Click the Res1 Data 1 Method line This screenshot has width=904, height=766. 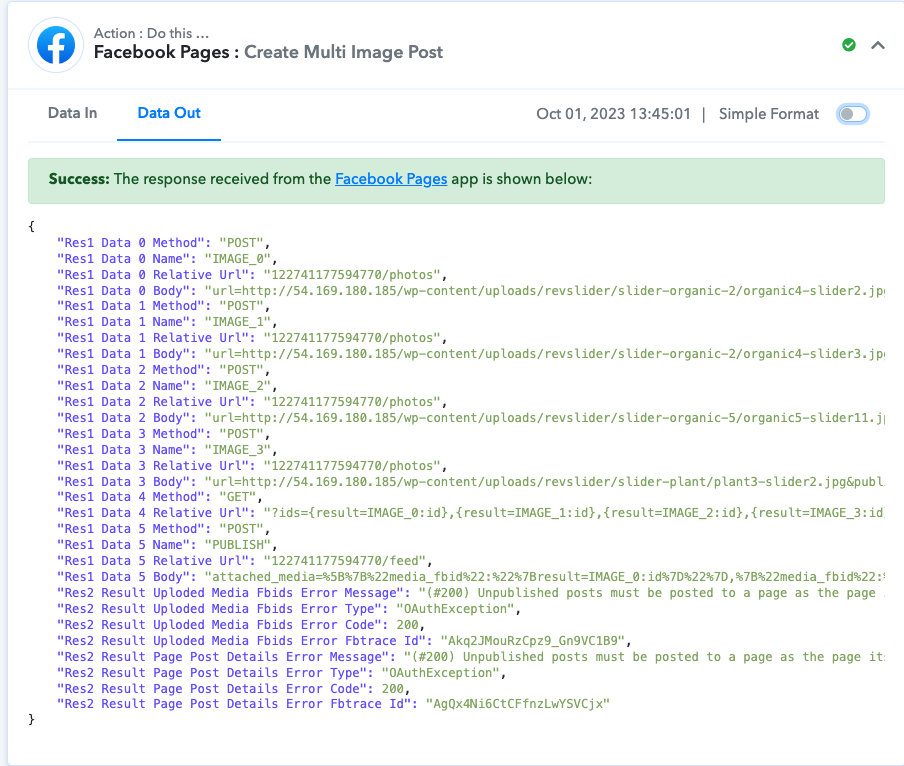click(163, 306)
